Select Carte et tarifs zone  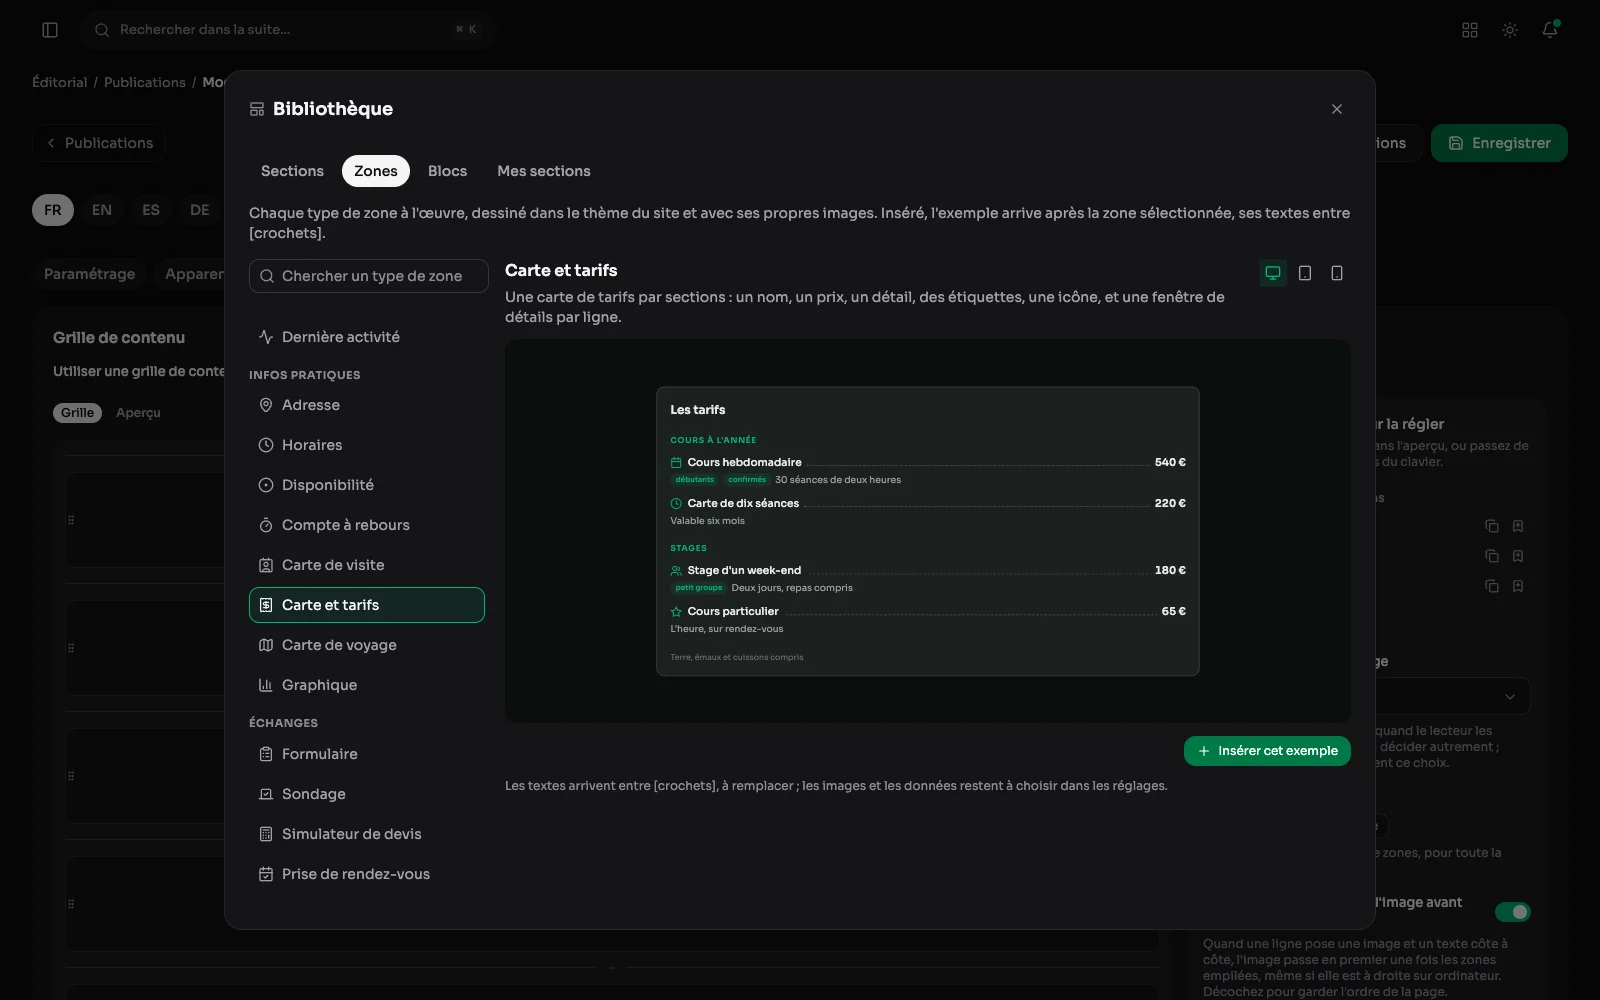pyautogui.click(x=367, y=605)
